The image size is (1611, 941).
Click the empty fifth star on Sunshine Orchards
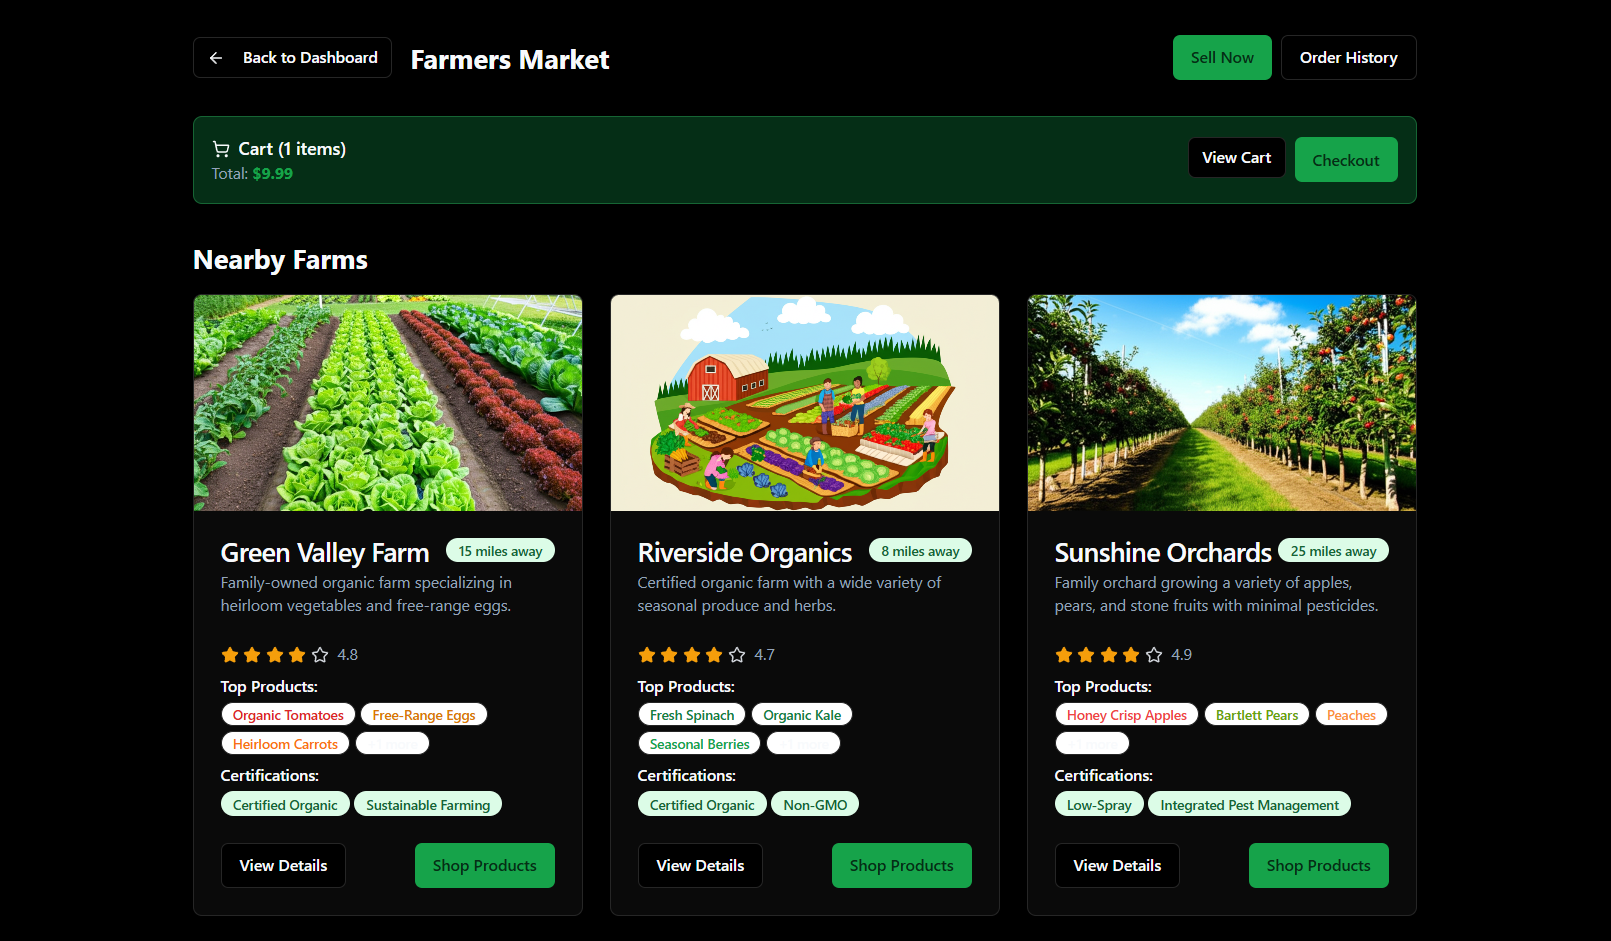1154,655
